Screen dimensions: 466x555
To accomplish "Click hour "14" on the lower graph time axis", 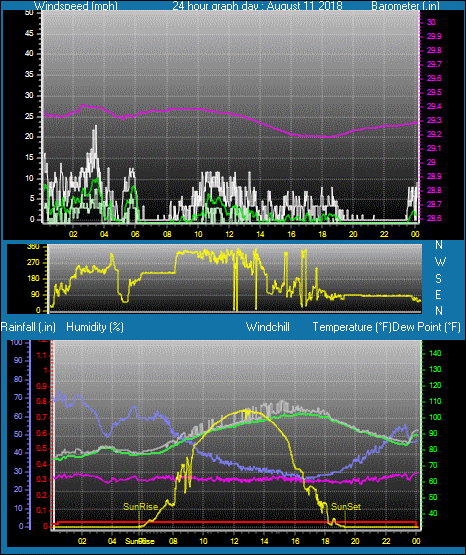I will (264, 541).
